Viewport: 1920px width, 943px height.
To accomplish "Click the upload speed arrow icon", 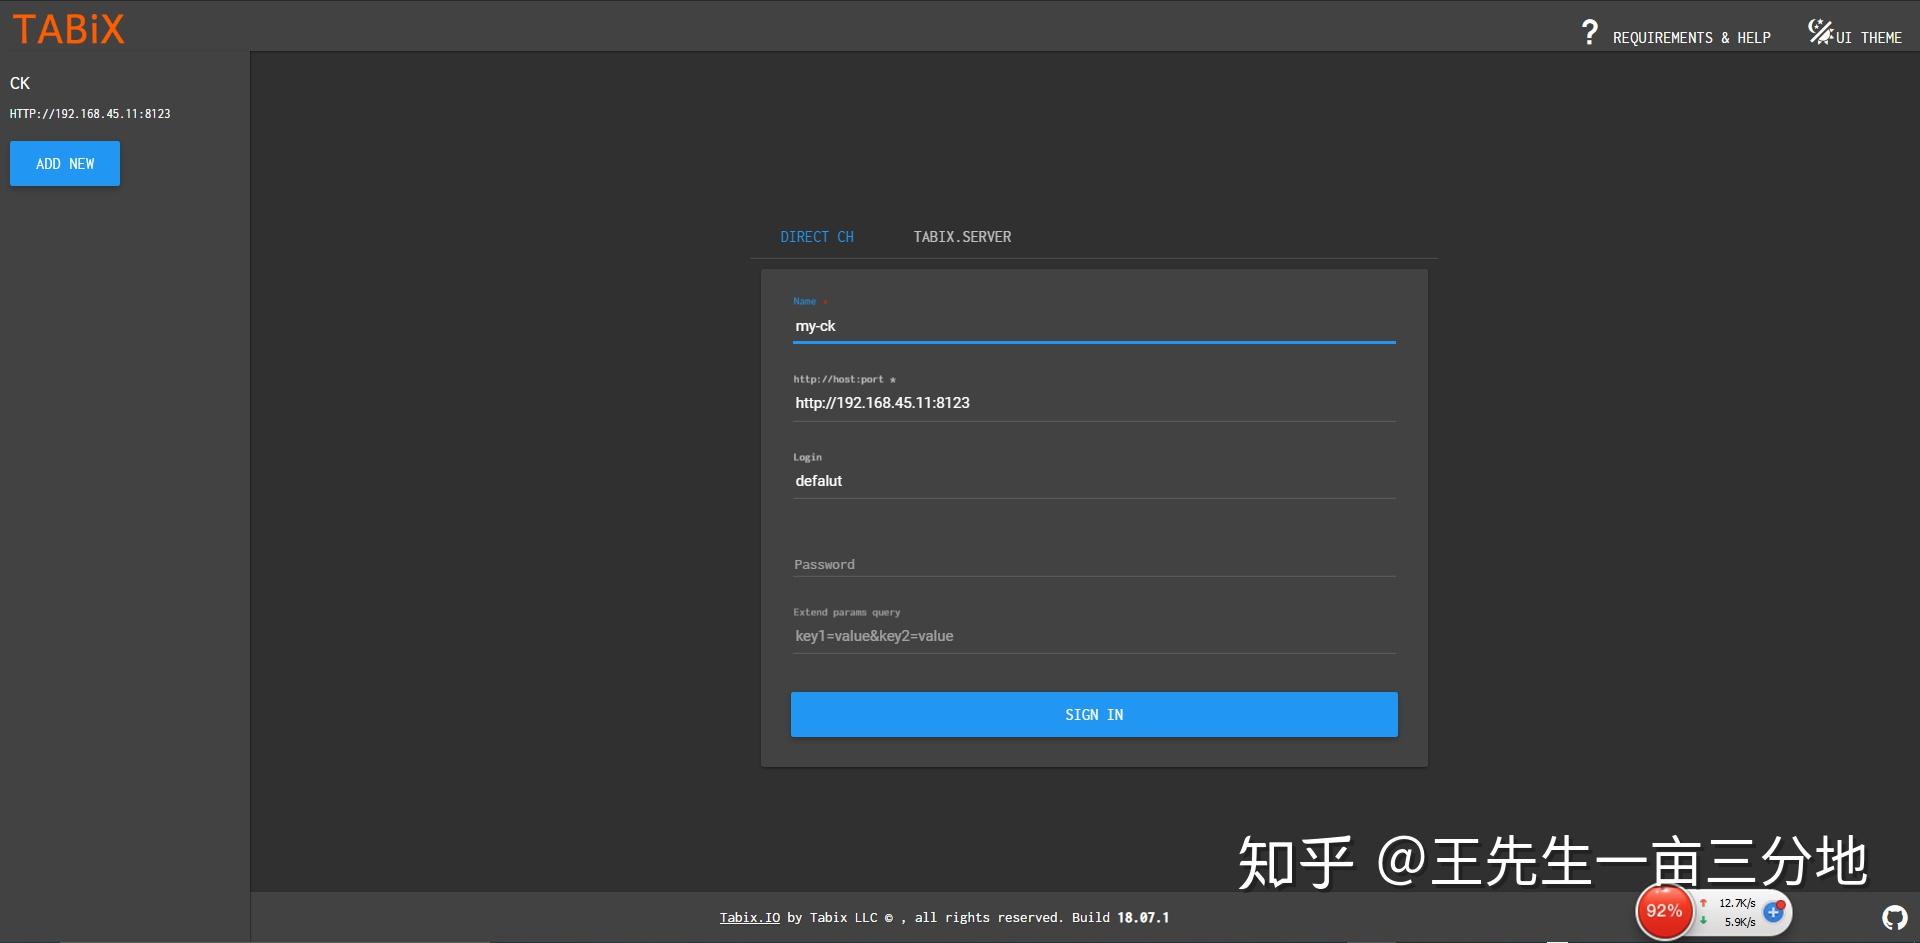I will point(1705,902).
